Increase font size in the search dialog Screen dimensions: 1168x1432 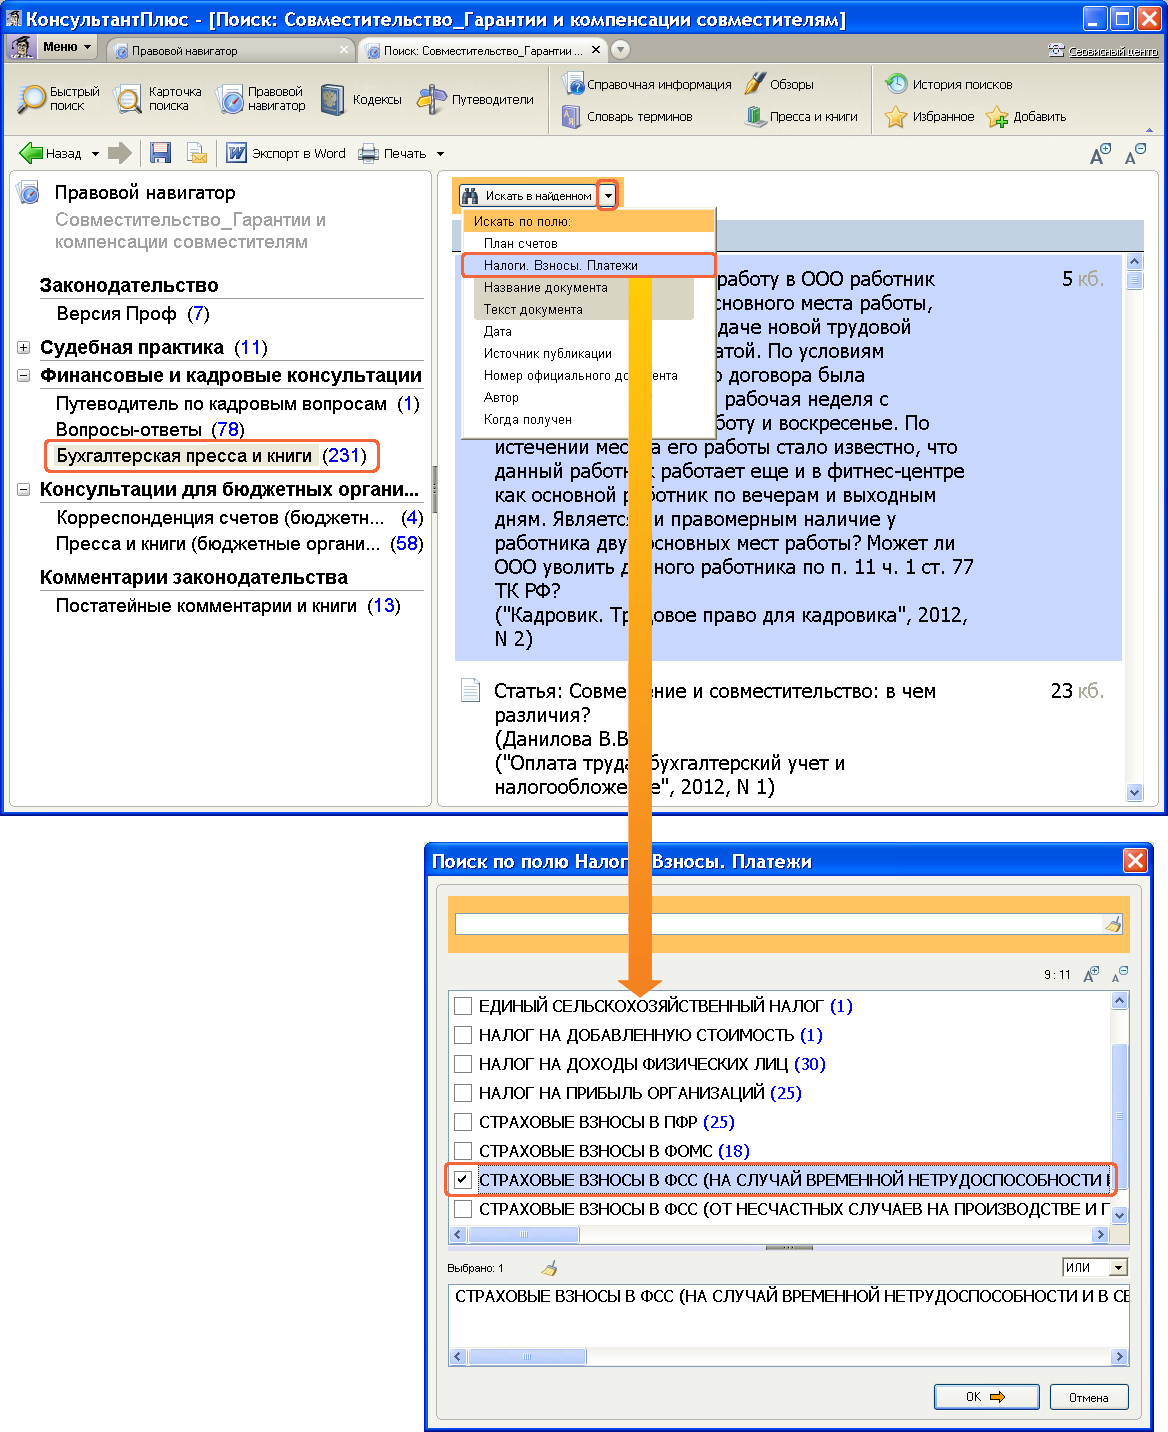pos(1091,974)
